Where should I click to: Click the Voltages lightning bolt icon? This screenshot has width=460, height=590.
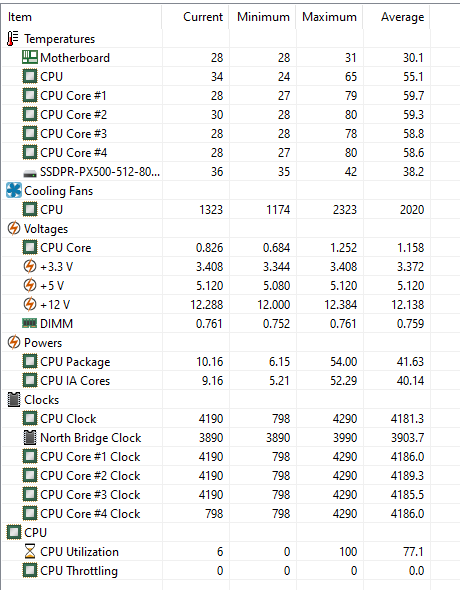[x=14, y=228]
